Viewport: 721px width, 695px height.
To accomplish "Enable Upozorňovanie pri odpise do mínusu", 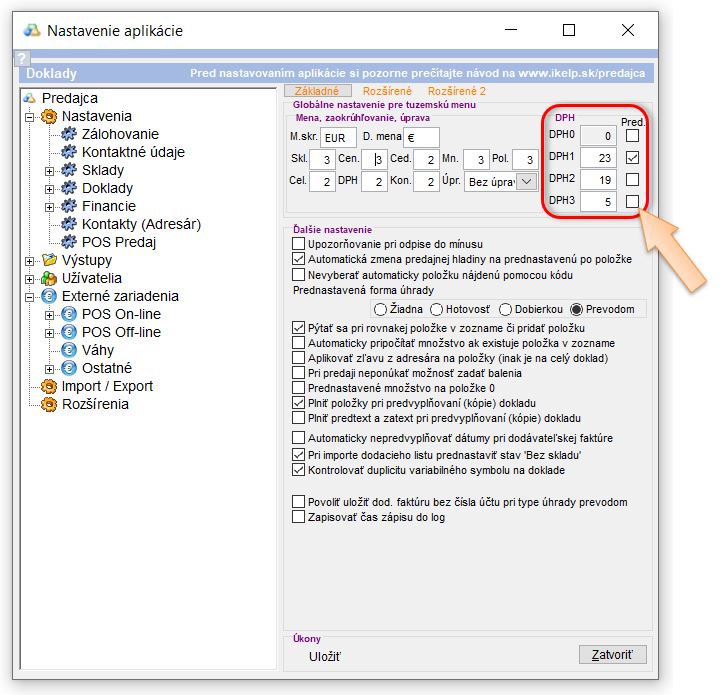I will pos(298,244).
